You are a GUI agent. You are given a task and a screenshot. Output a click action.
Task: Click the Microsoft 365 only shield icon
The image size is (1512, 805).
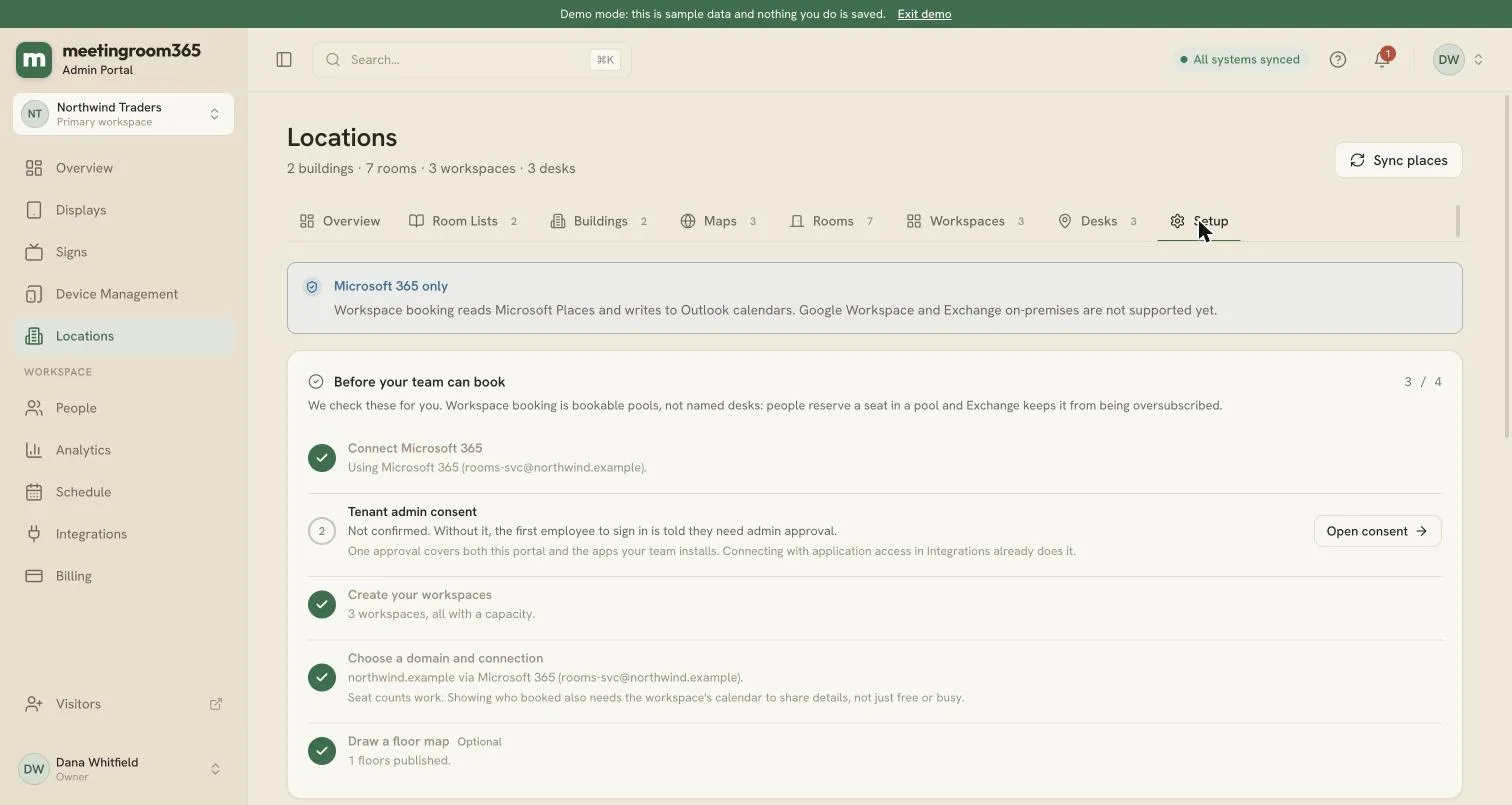[312, 287]
